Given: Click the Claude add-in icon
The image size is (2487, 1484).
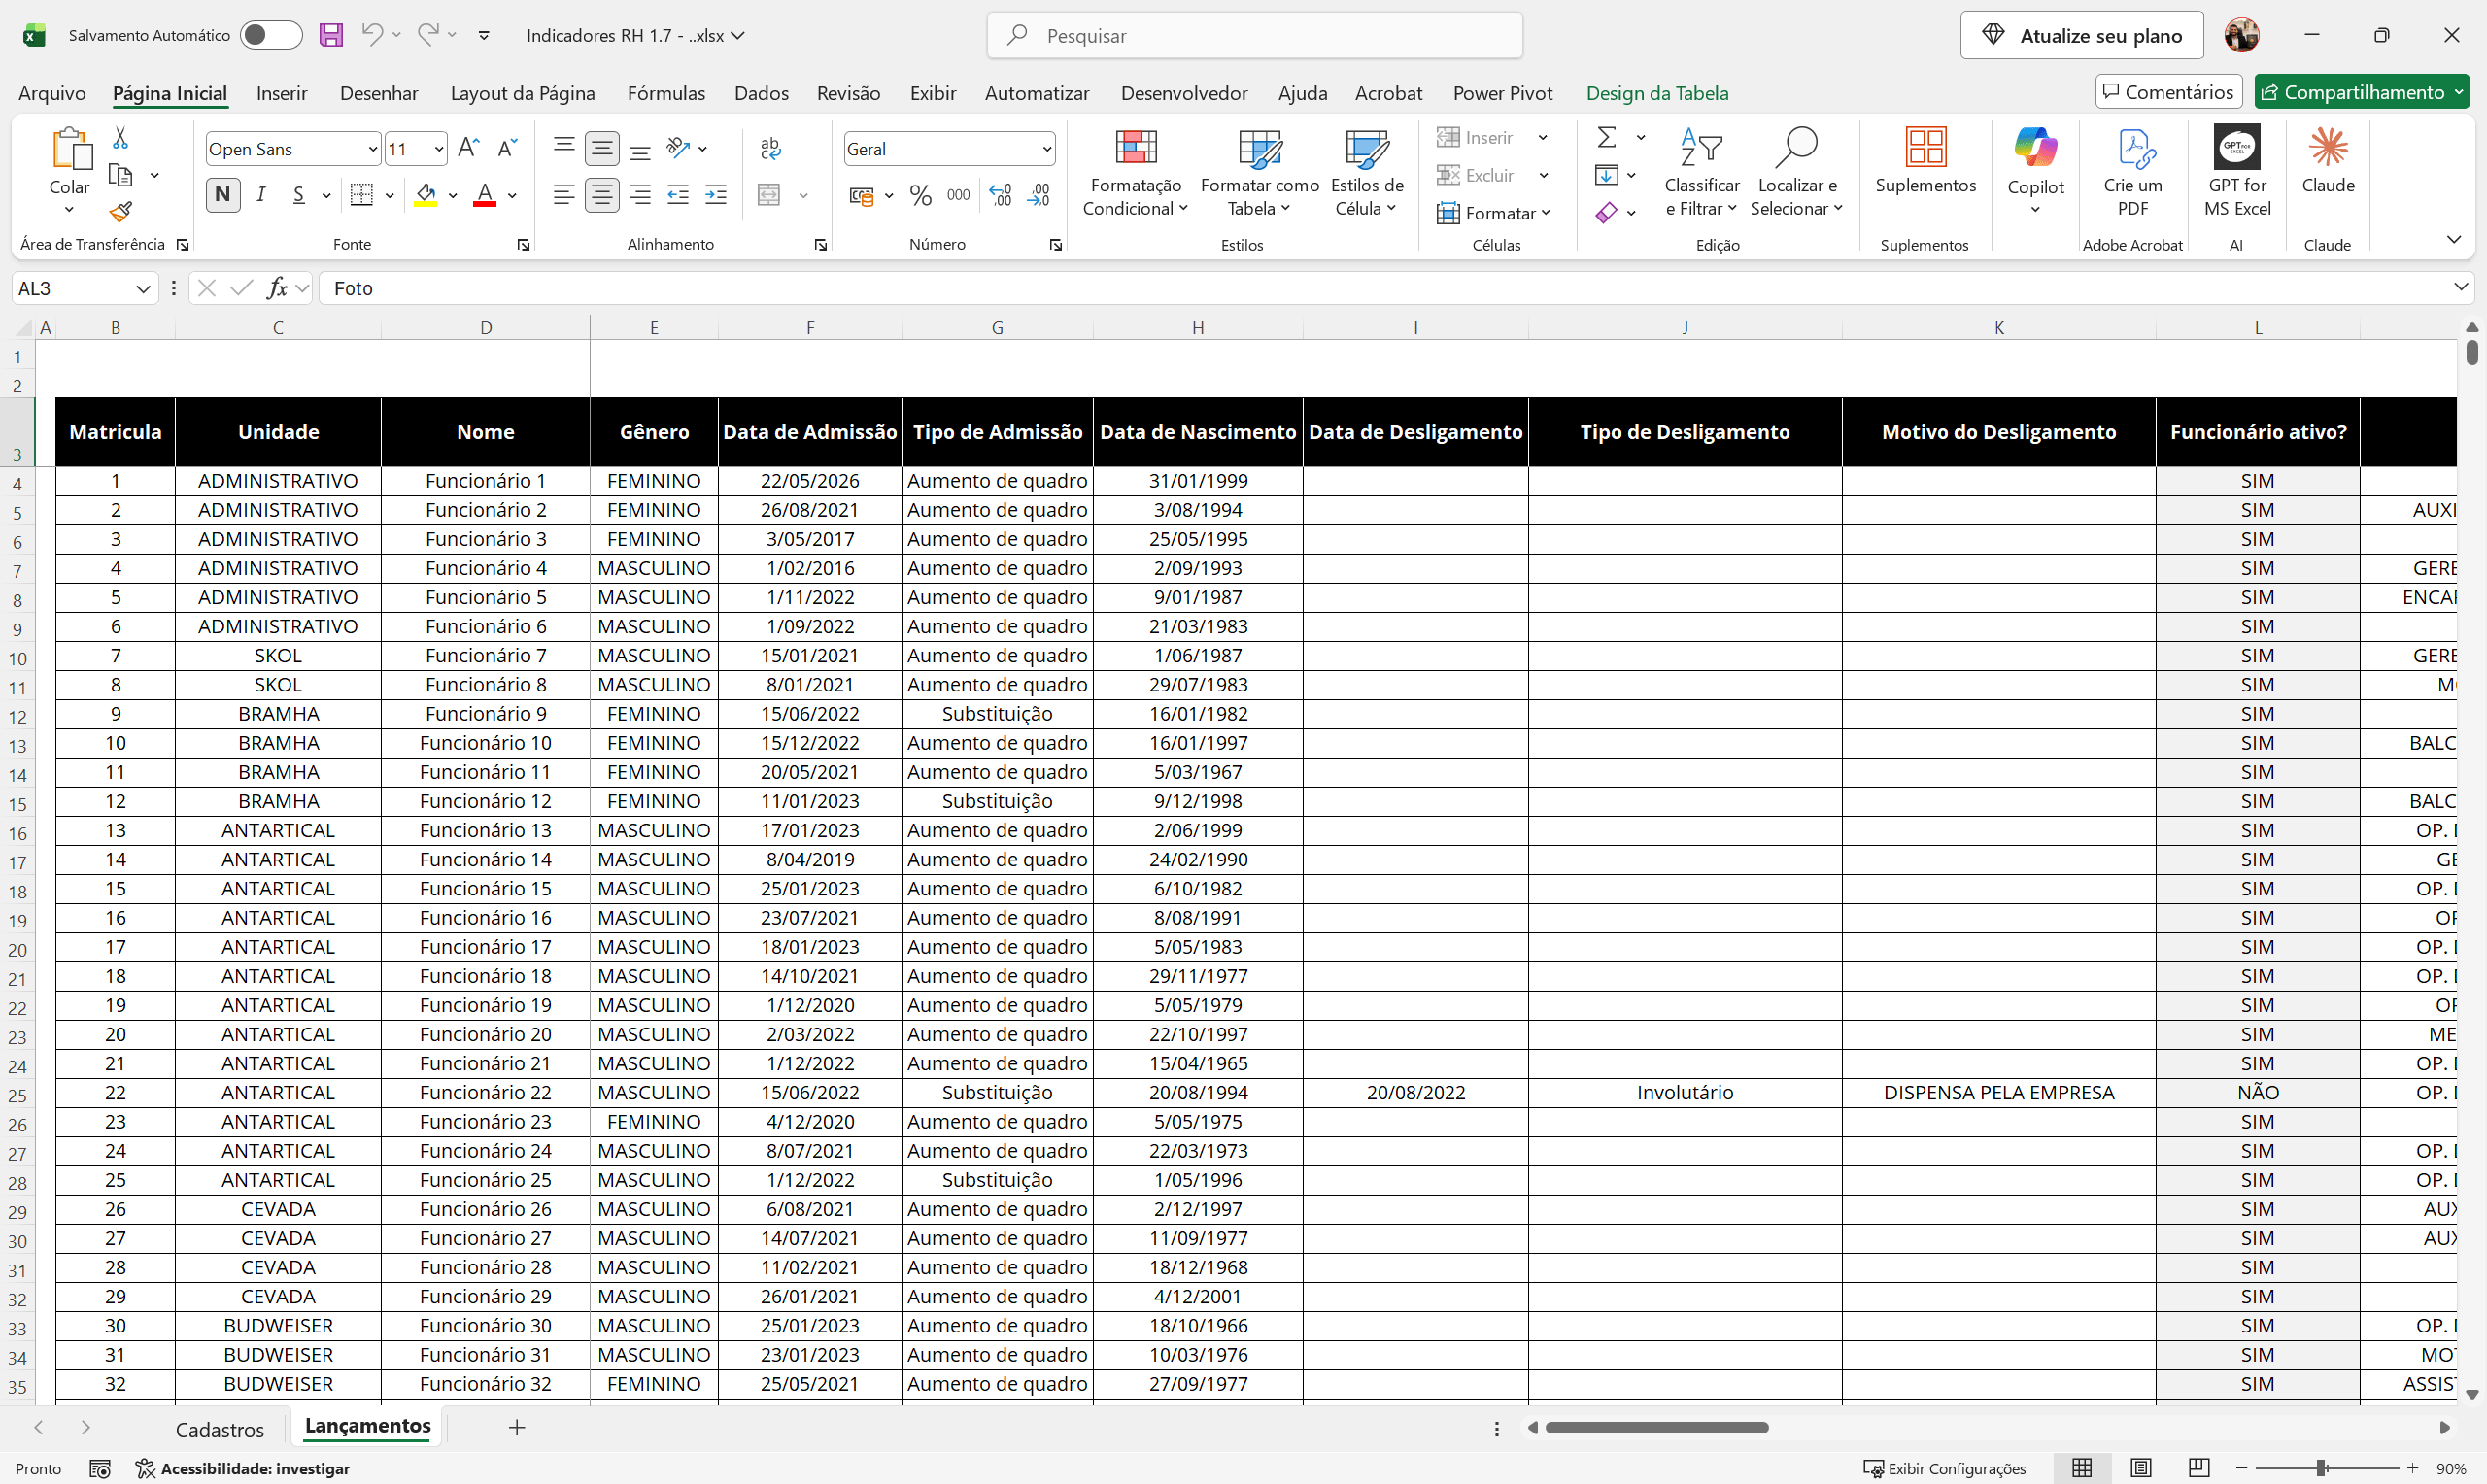Looking at the screenshot, I should pos(2328,148).
